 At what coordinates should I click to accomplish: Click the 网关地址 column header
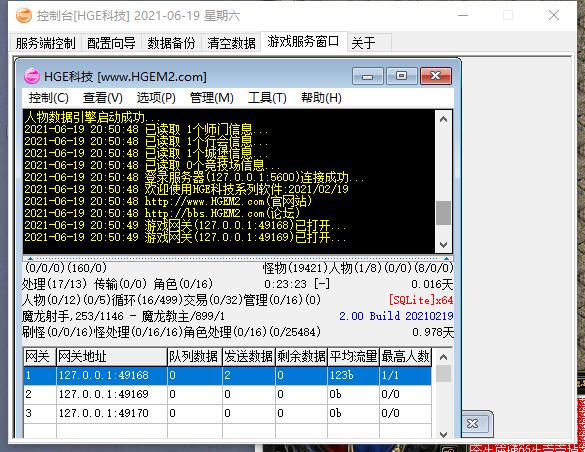(x=112, y=357)
